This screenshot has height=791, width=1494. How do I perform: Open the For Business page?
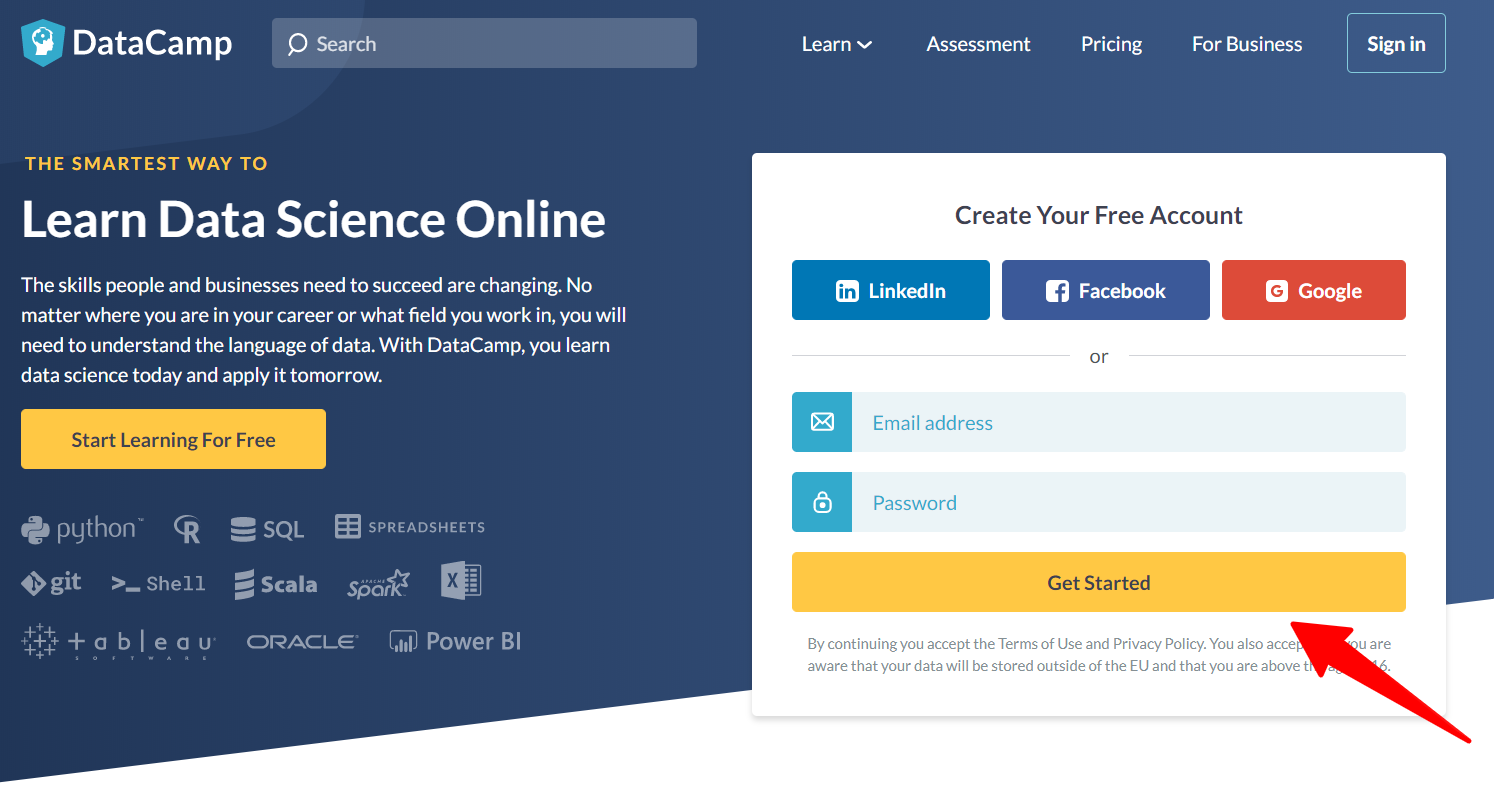point(1247,44)
